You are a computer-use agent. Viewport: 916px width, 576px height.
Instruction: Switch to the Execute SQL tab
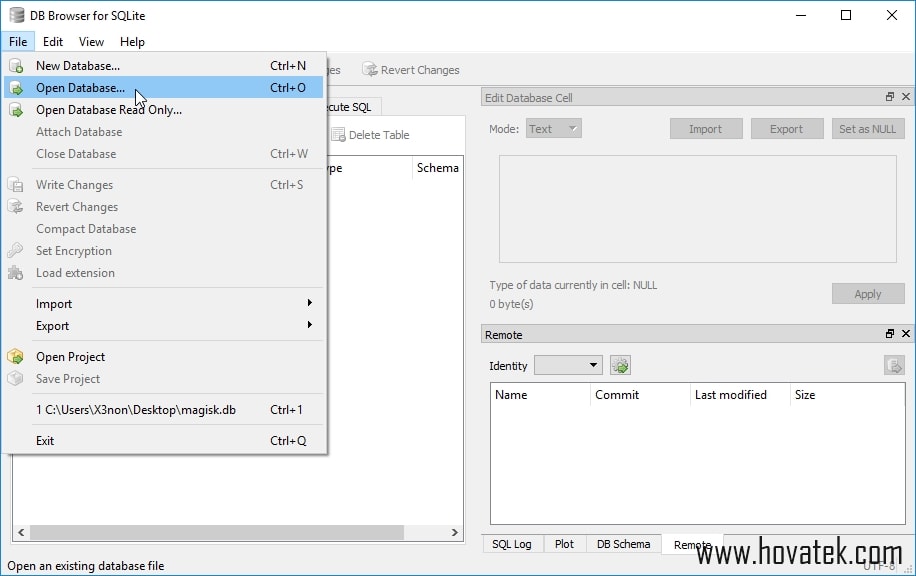click(353, 107)
